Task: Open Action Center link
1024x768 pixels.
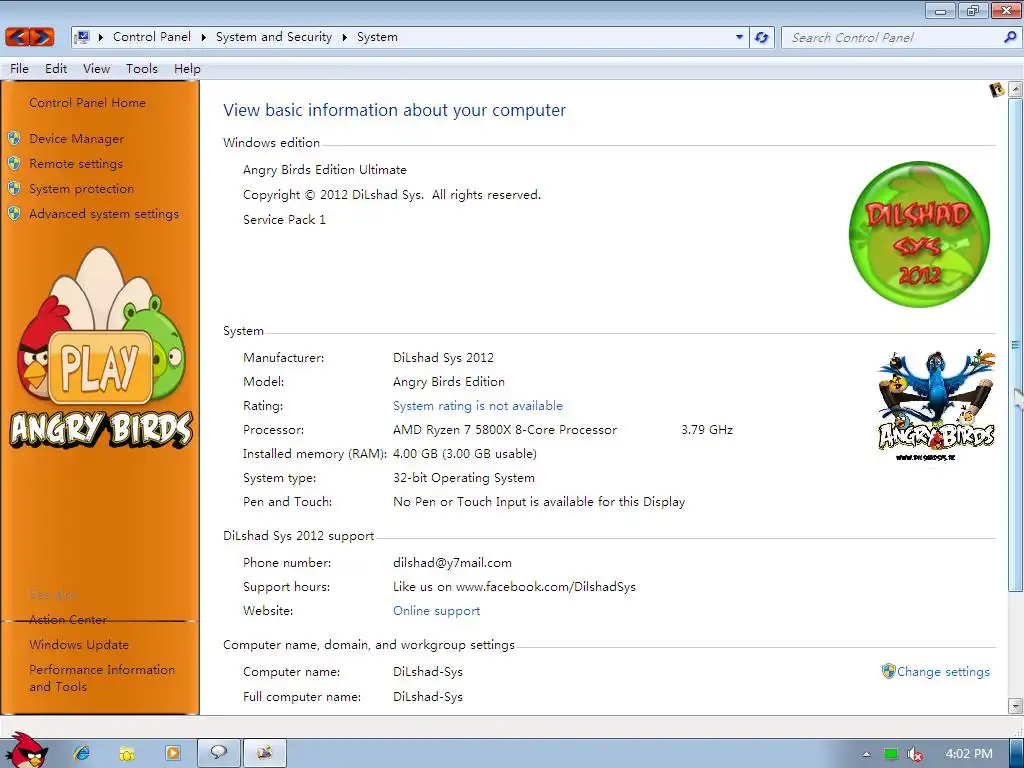Action: 68,619
